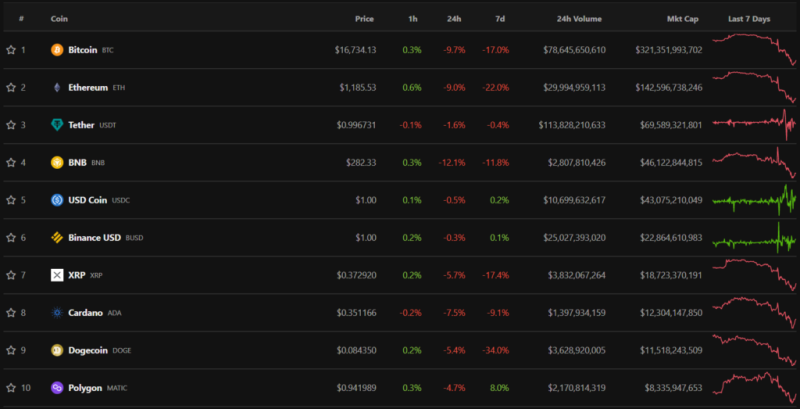Click the rank # column header
The width and height of the screenshot is (800, 409).
coord(22,18)
